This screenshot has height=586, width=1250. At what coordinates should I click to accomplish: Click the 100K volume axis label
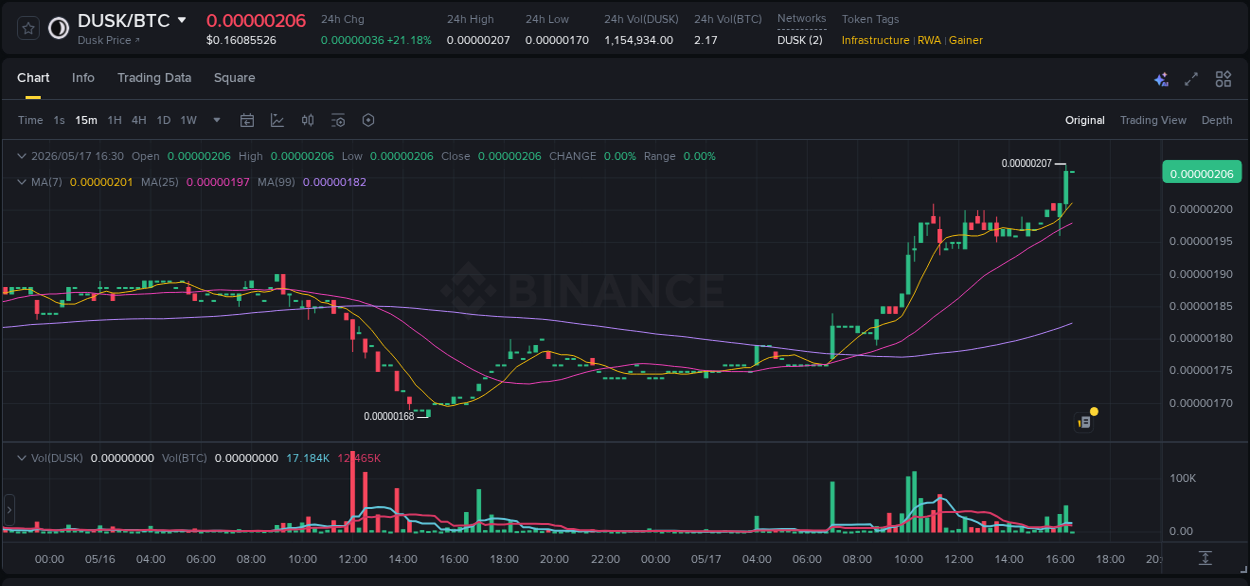1183,478
